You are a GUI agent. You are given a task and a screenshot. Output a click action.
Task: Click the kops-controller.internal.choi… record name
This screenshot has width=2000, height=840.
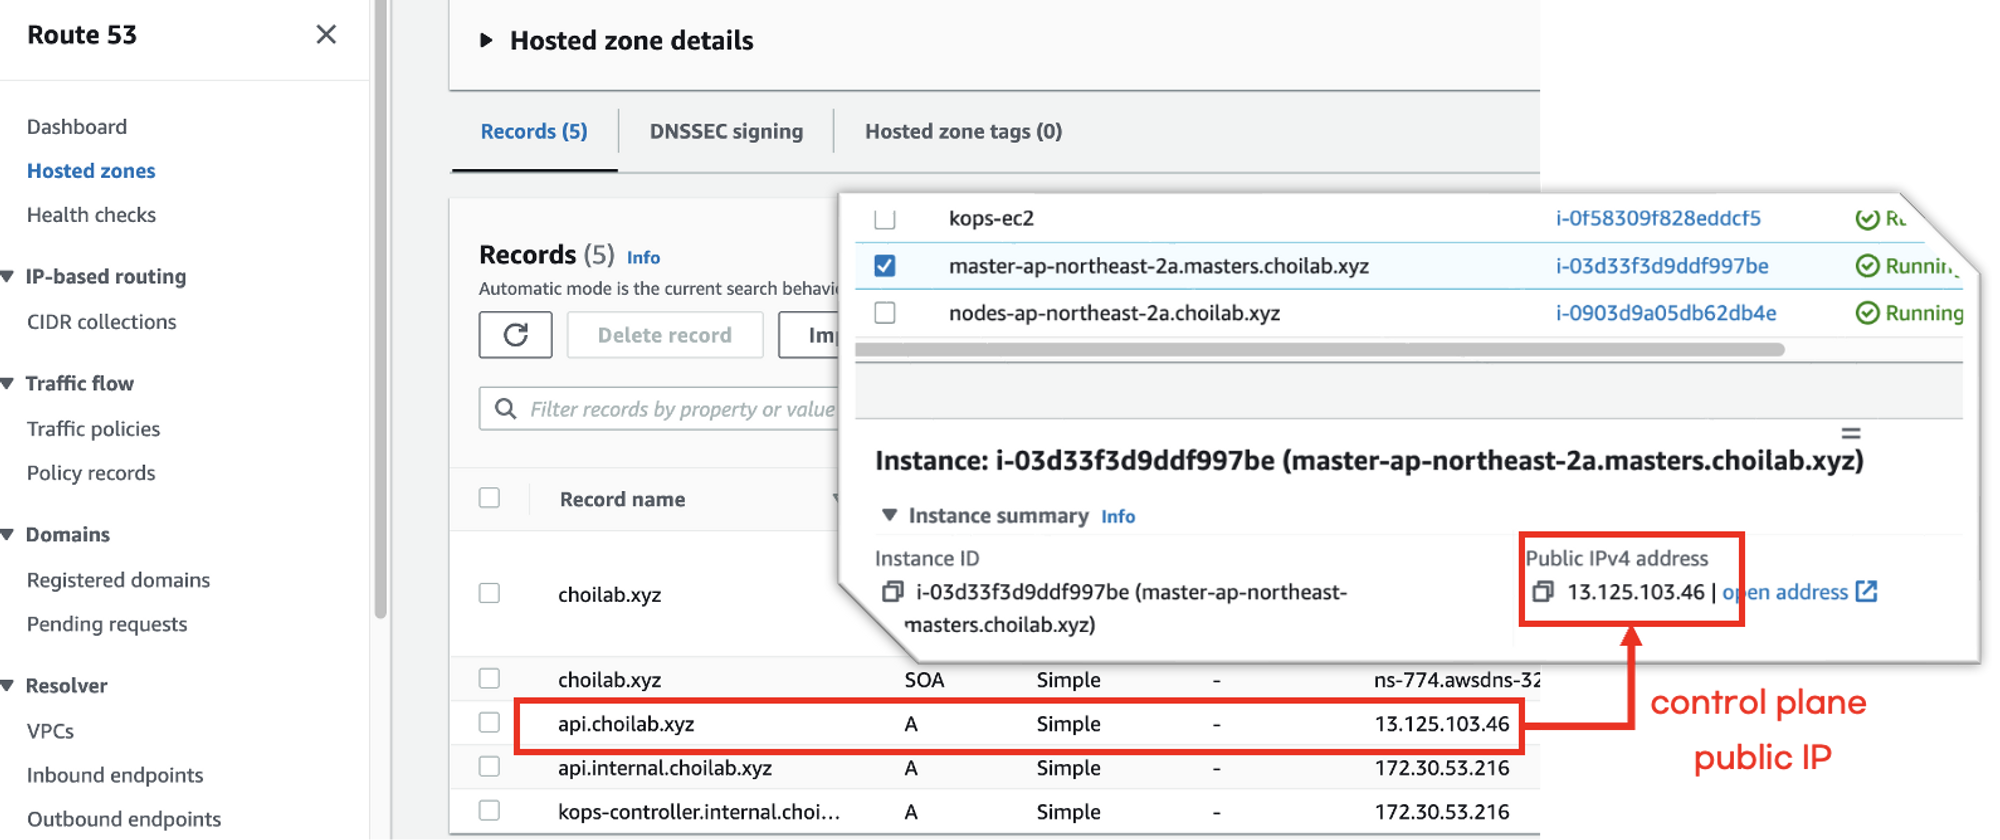(x=699, y=812)
